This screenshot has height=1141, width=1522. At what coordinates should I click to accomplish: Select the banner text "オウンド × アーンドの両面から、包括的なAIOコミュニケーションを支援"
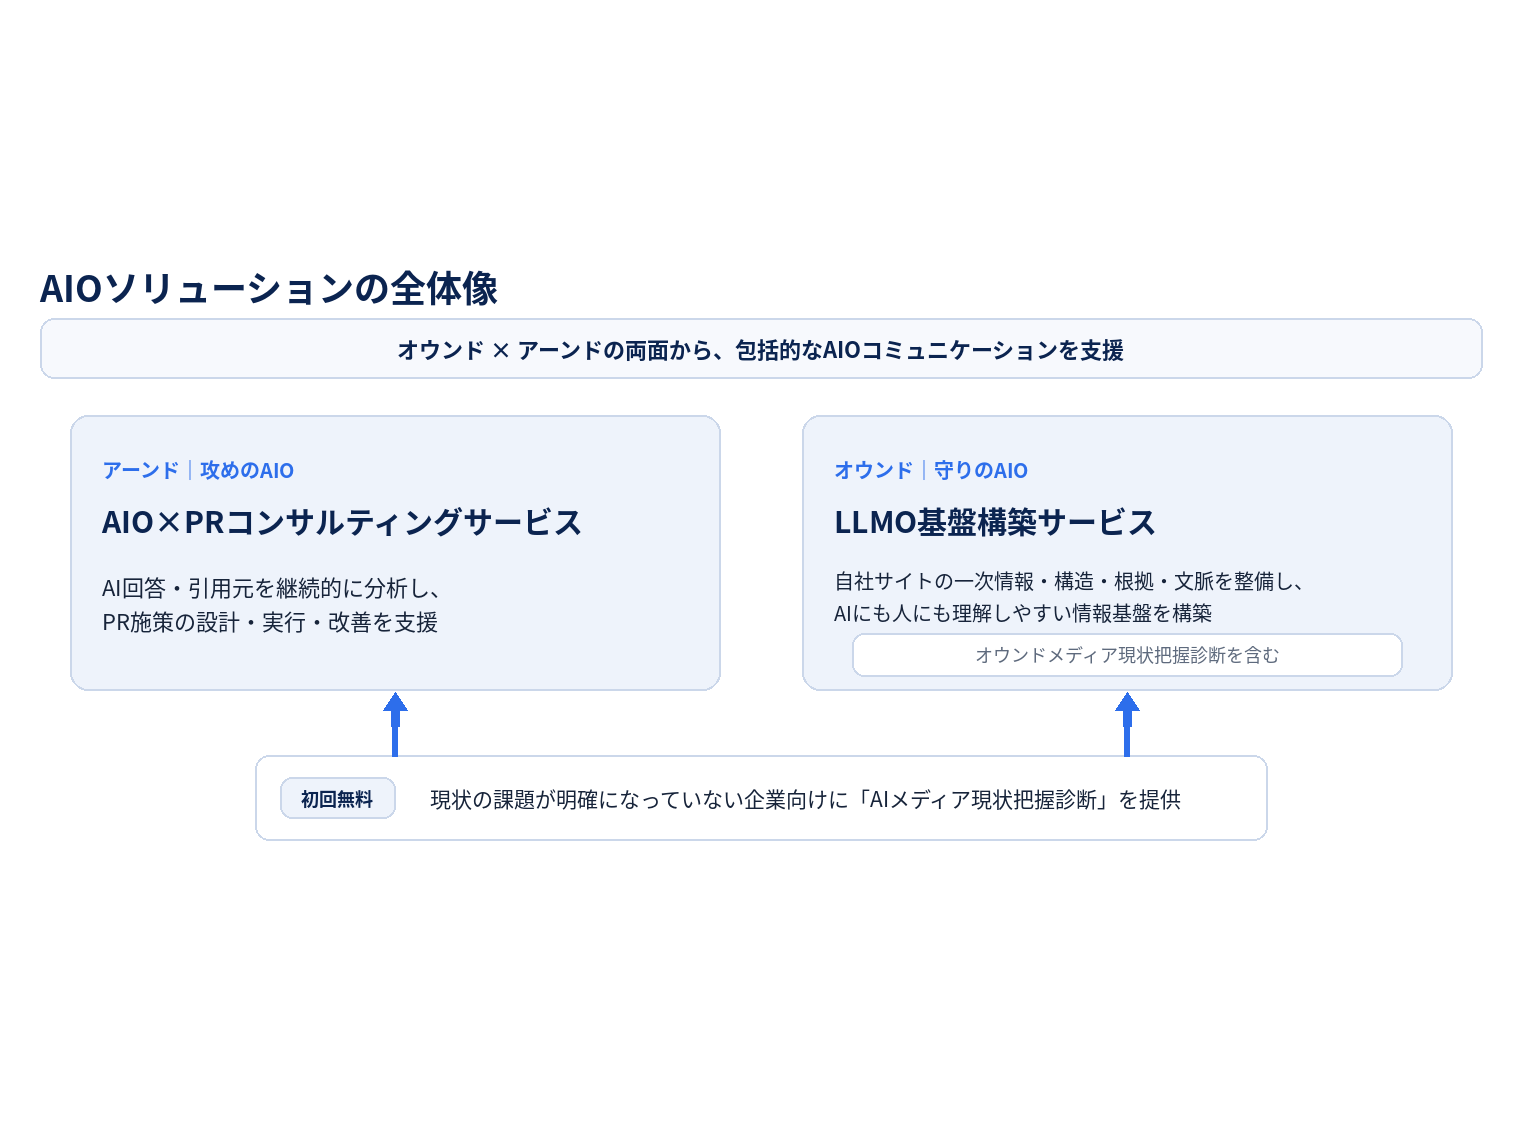point(761,350)
